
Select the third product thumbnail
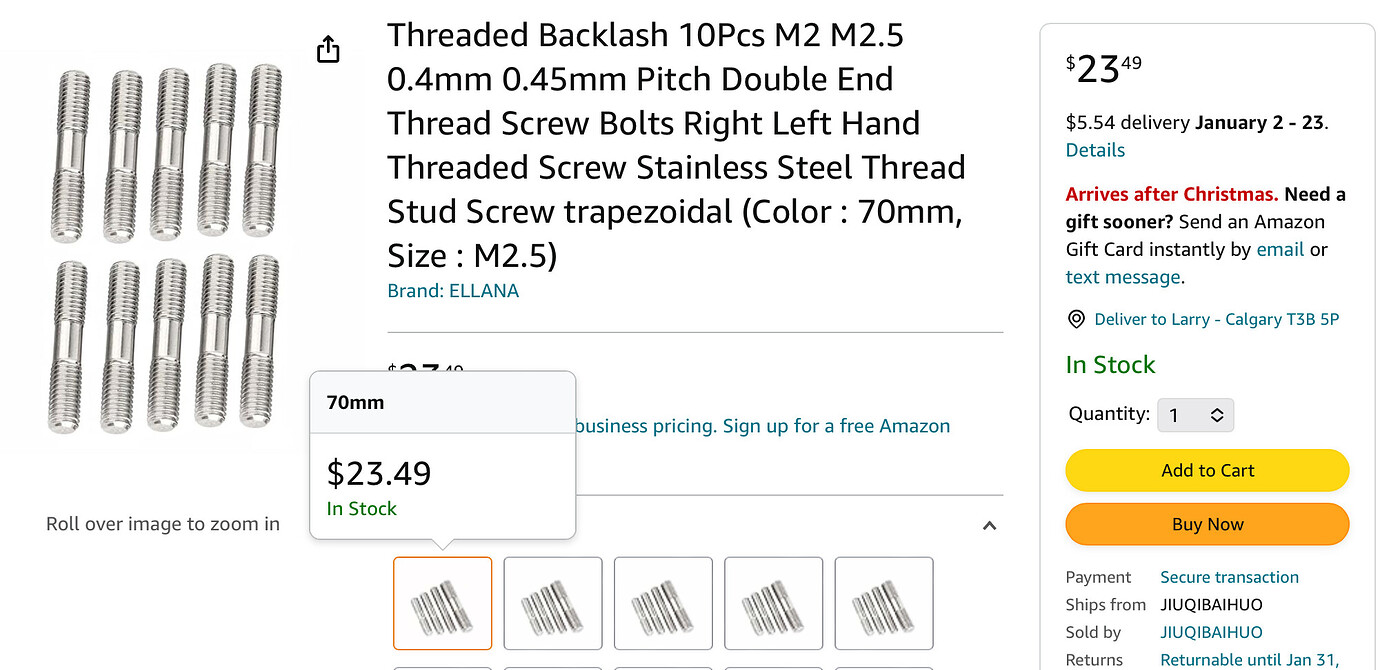click(x=663, y=603)
